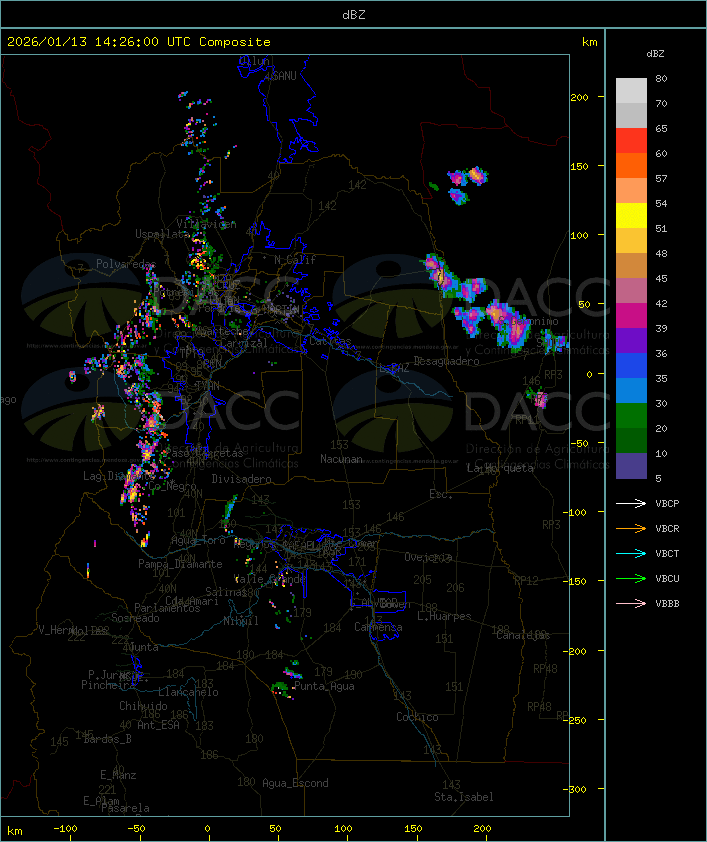This screenshot has height=842, width=707.
Task: Pick the magenta 39-42 dBZ swatch
Action: point(631,315)
